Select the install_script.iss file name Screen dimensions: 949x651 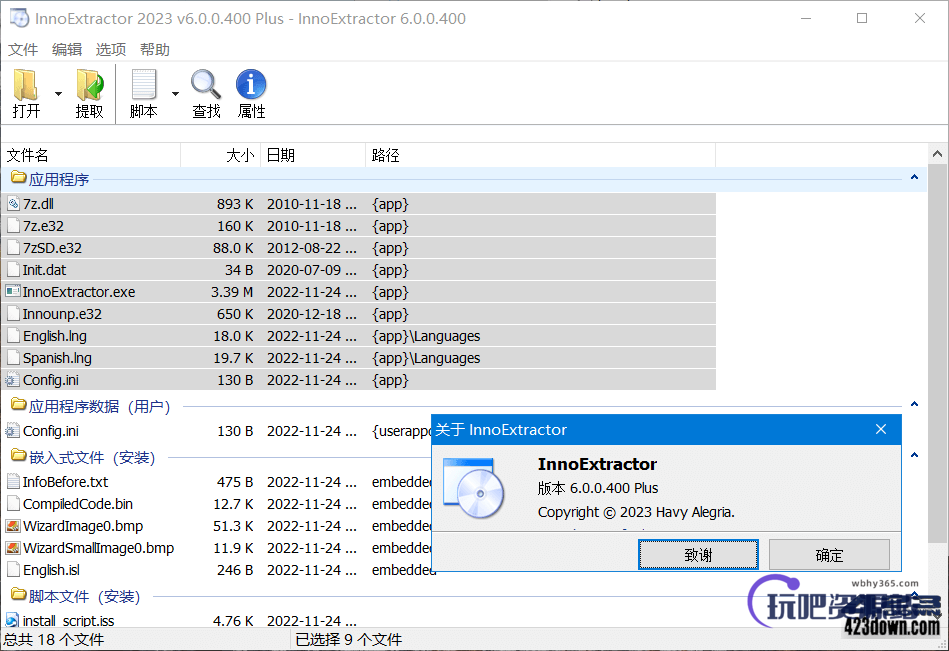tap(68, 620)
